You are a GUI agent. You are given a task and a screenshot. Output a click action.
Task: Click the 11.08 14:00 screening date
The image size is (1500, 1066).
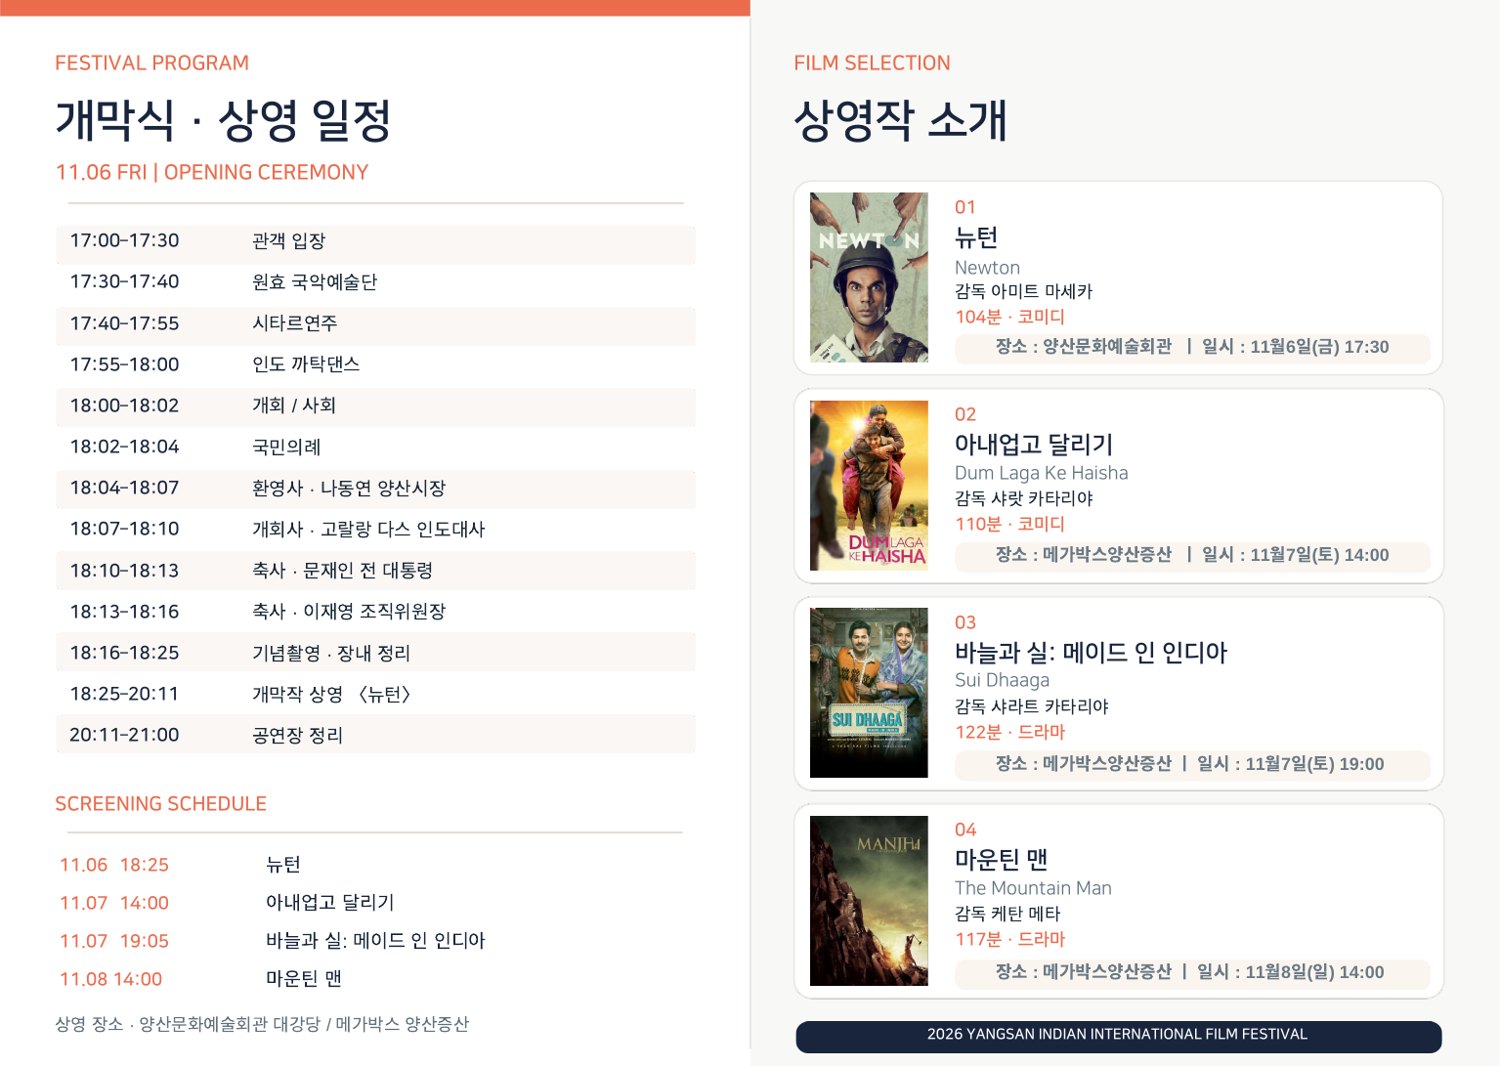(x=110, y=979)
